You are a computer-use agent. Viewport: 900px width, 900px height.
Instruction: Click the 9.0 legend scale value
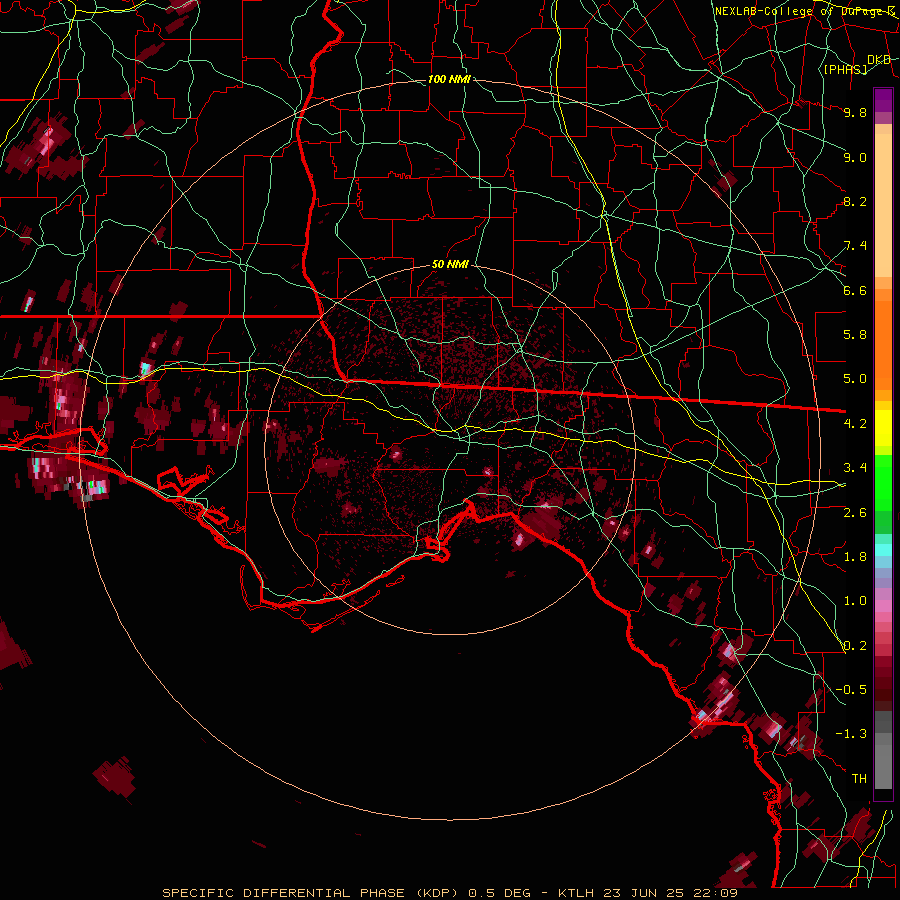(855, 157)
